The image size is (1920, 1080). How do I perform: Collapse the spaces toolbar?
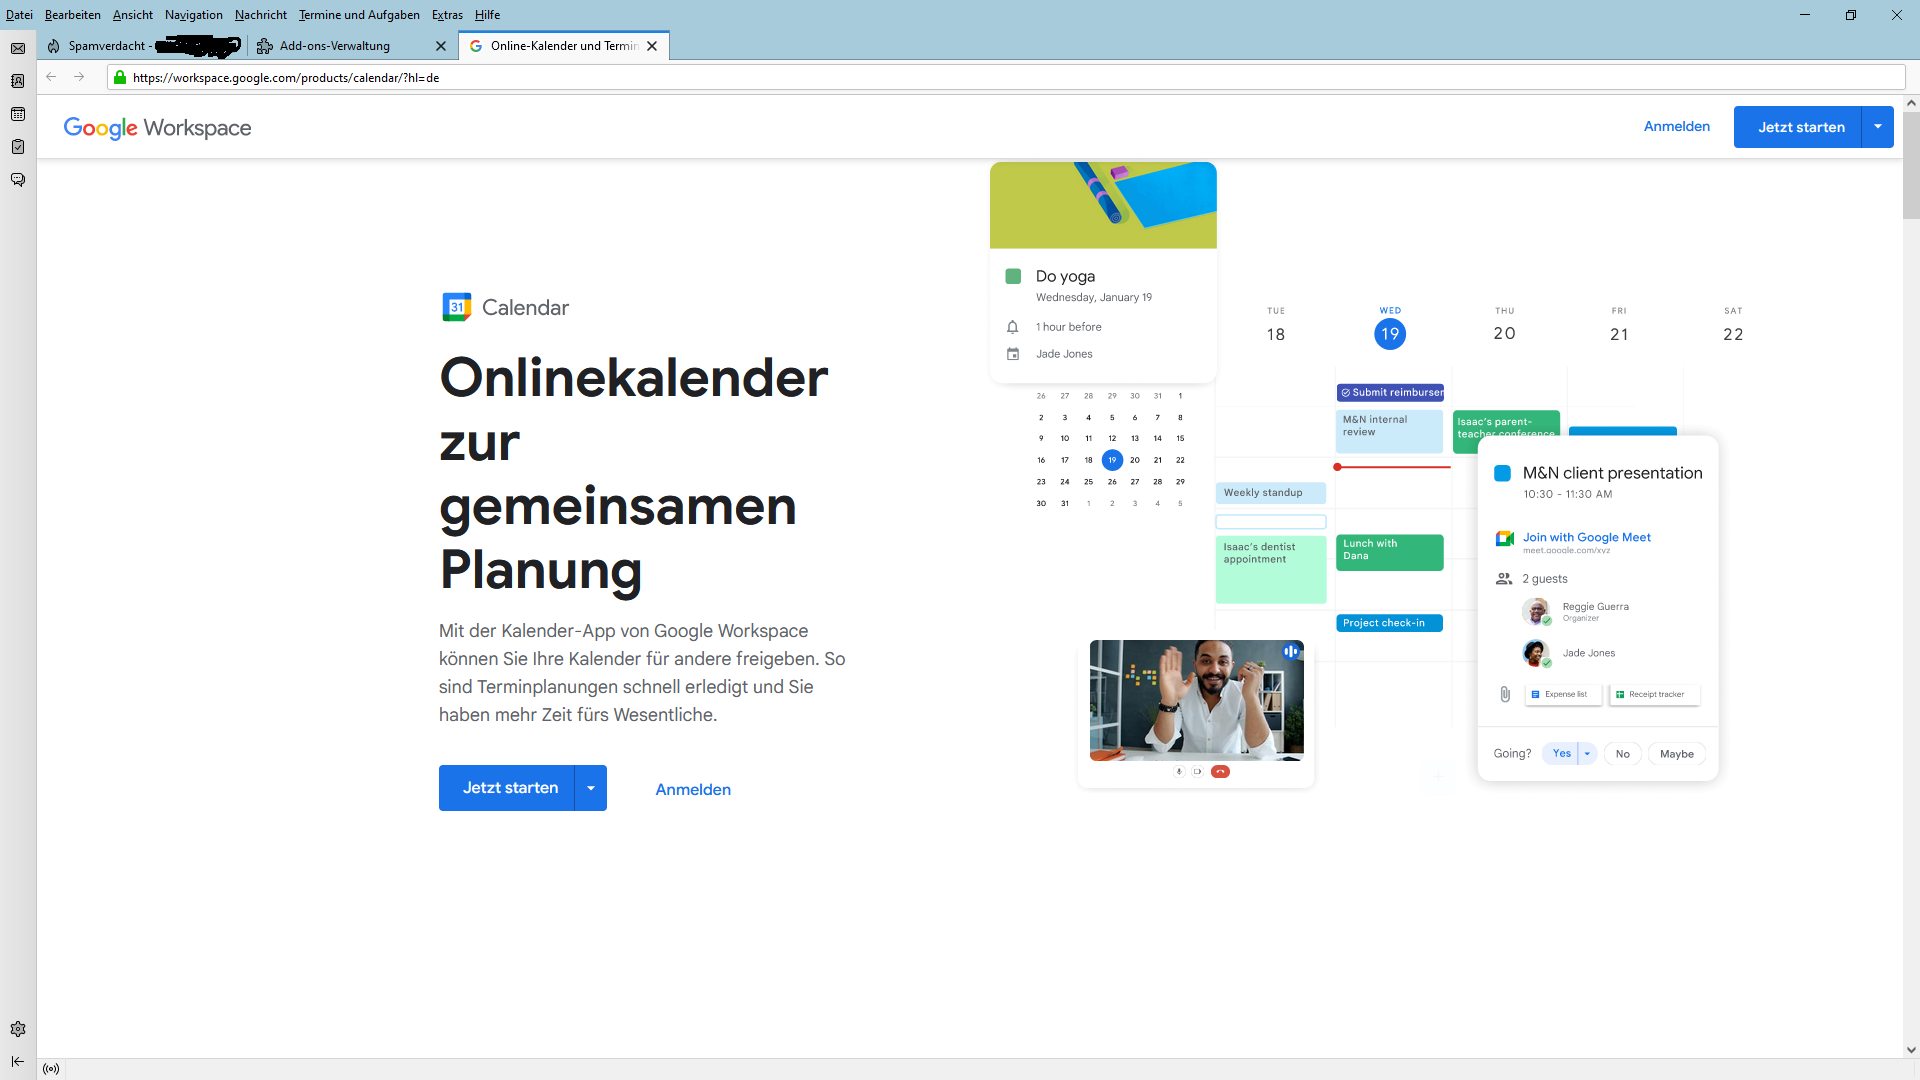[x=18, y=1062]
